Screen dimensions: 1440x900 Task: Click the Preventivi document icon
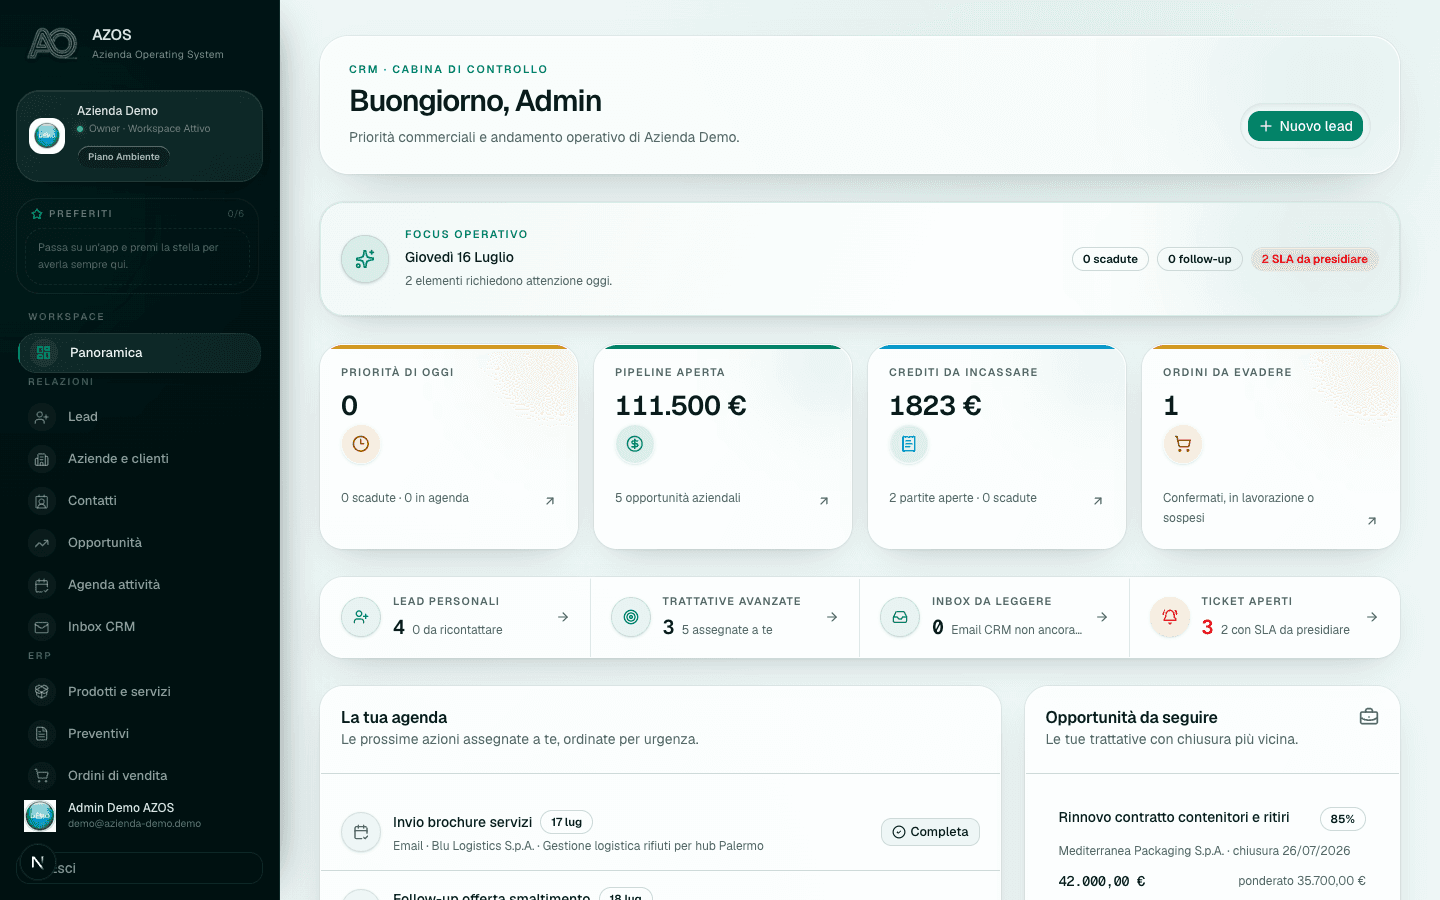(42, 734)
